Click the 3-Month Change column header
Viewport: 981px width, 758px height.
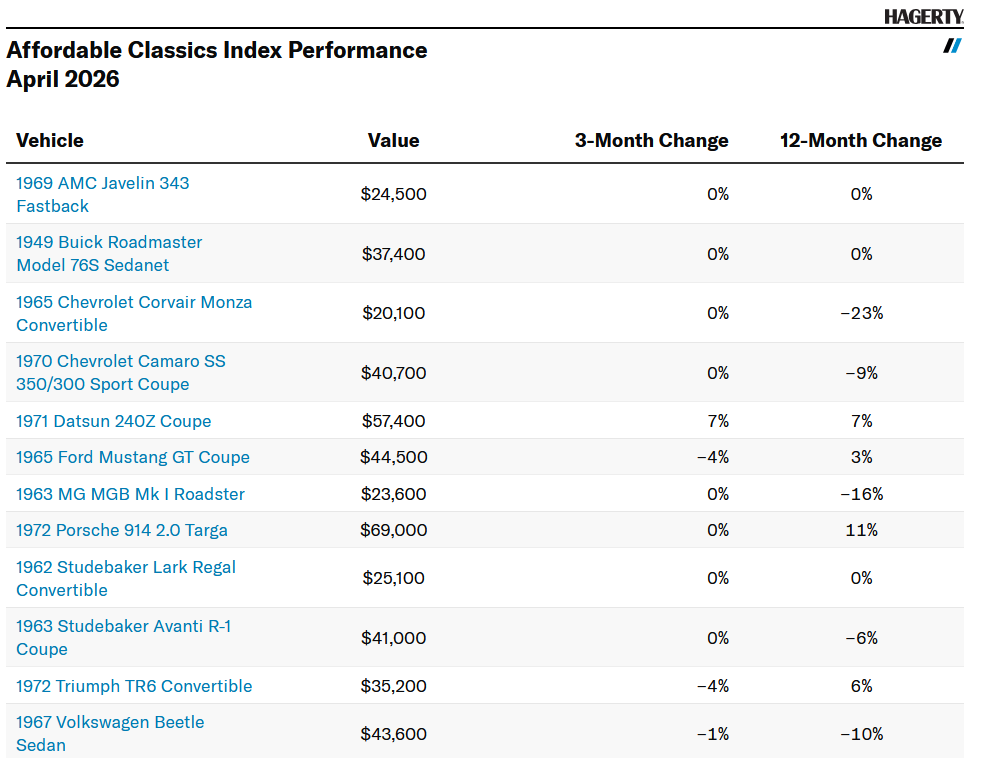pyautogui.click(x=651, y=140)
